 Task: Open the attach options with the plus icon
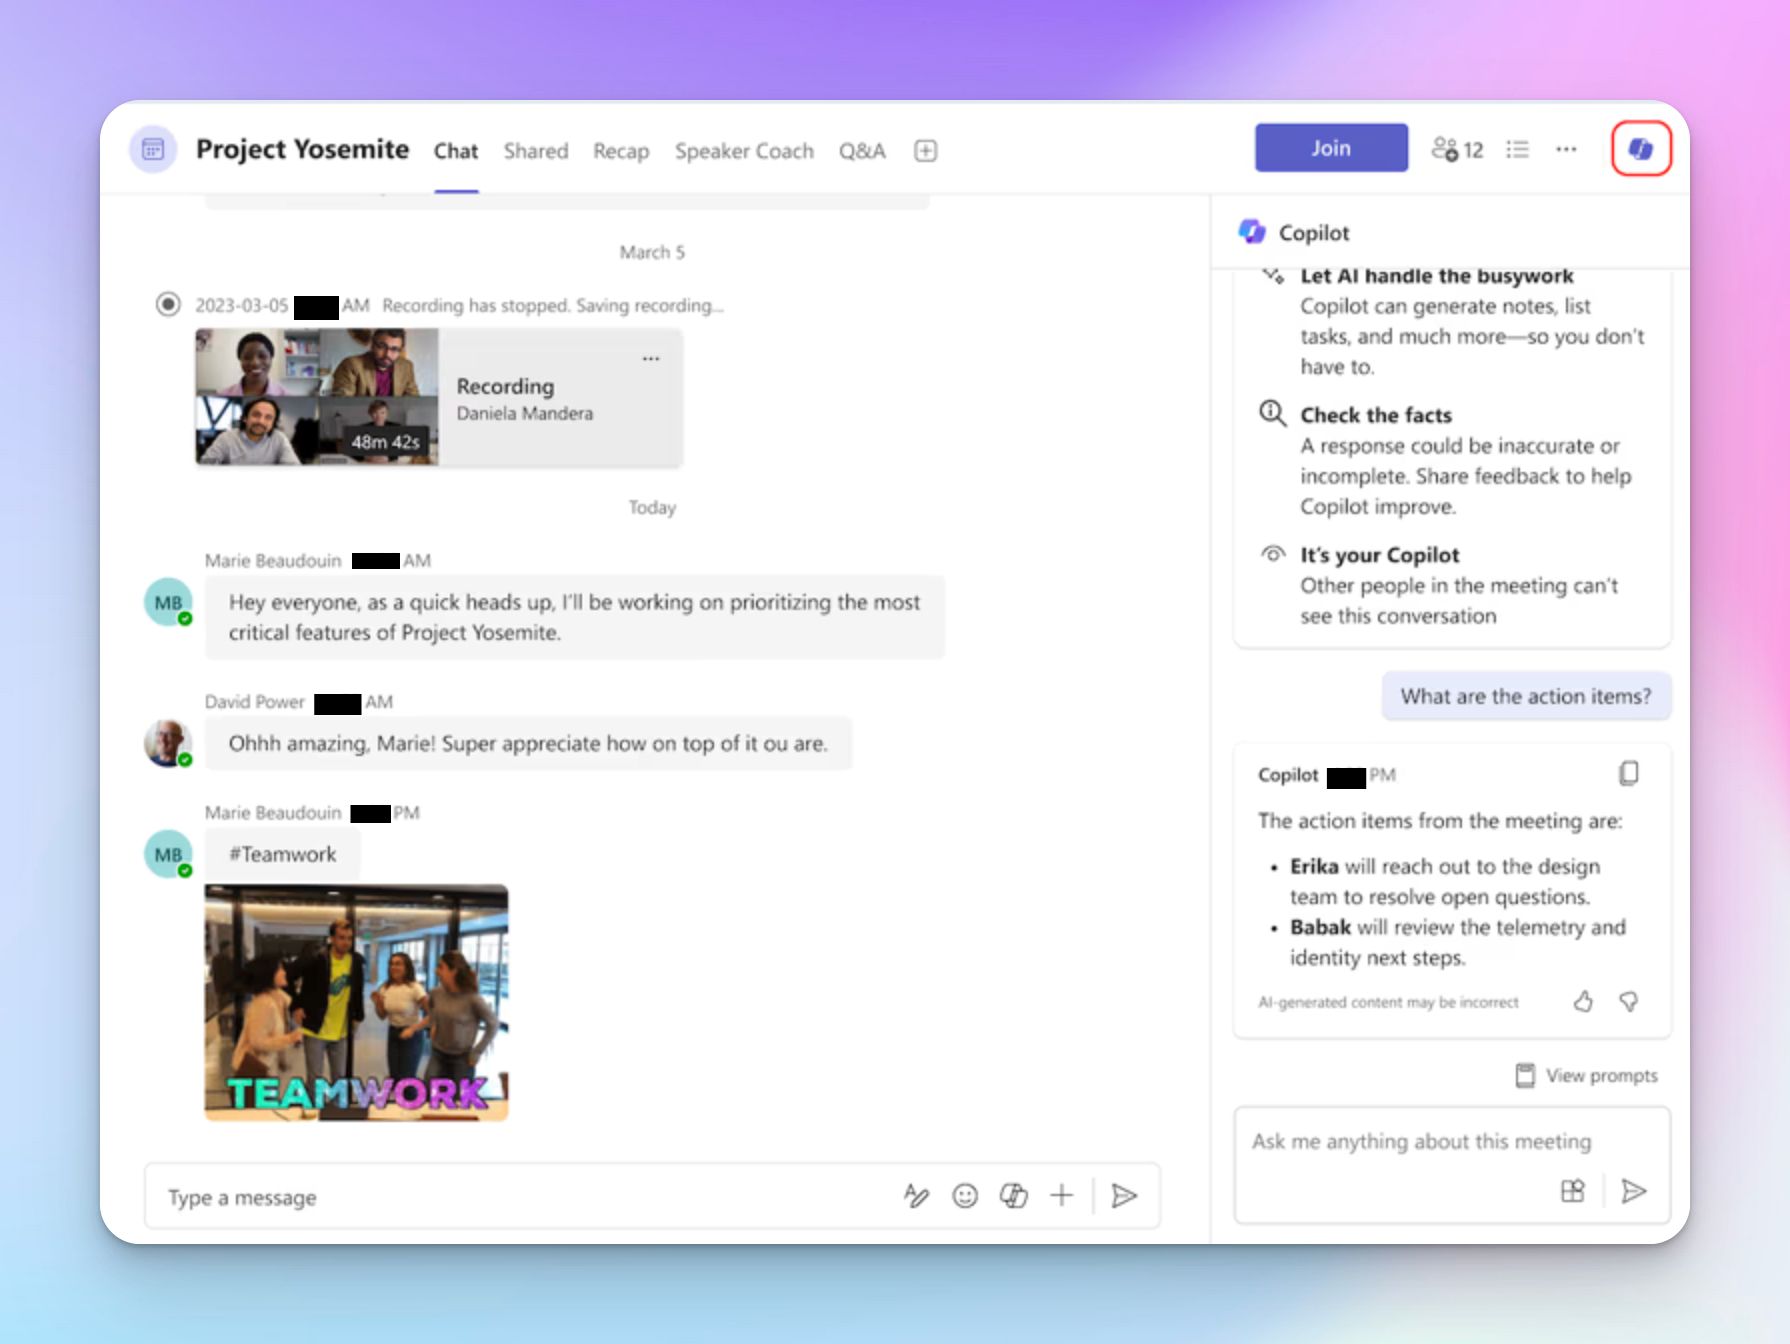click(x=1061, y=1195)
